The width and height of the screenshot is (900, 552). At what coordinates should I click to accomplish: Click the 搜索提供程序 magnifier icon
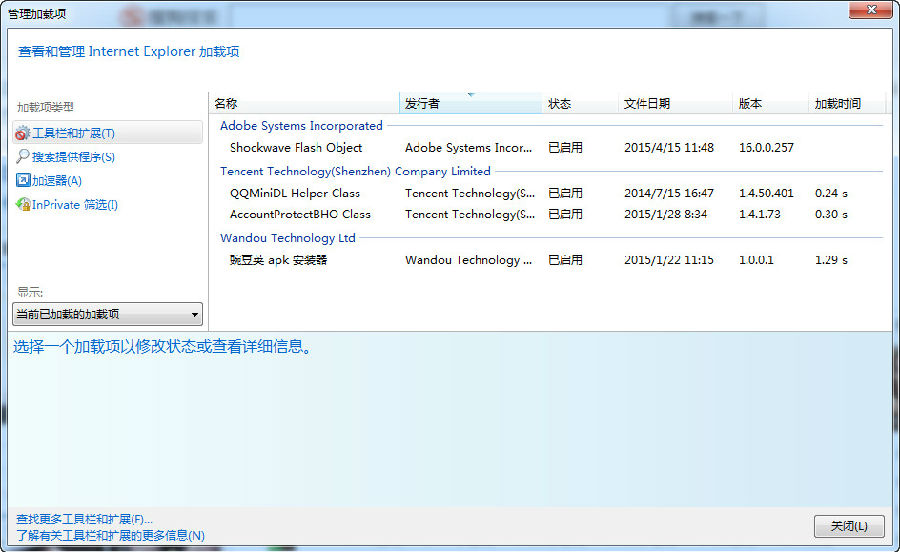point(23,157)
